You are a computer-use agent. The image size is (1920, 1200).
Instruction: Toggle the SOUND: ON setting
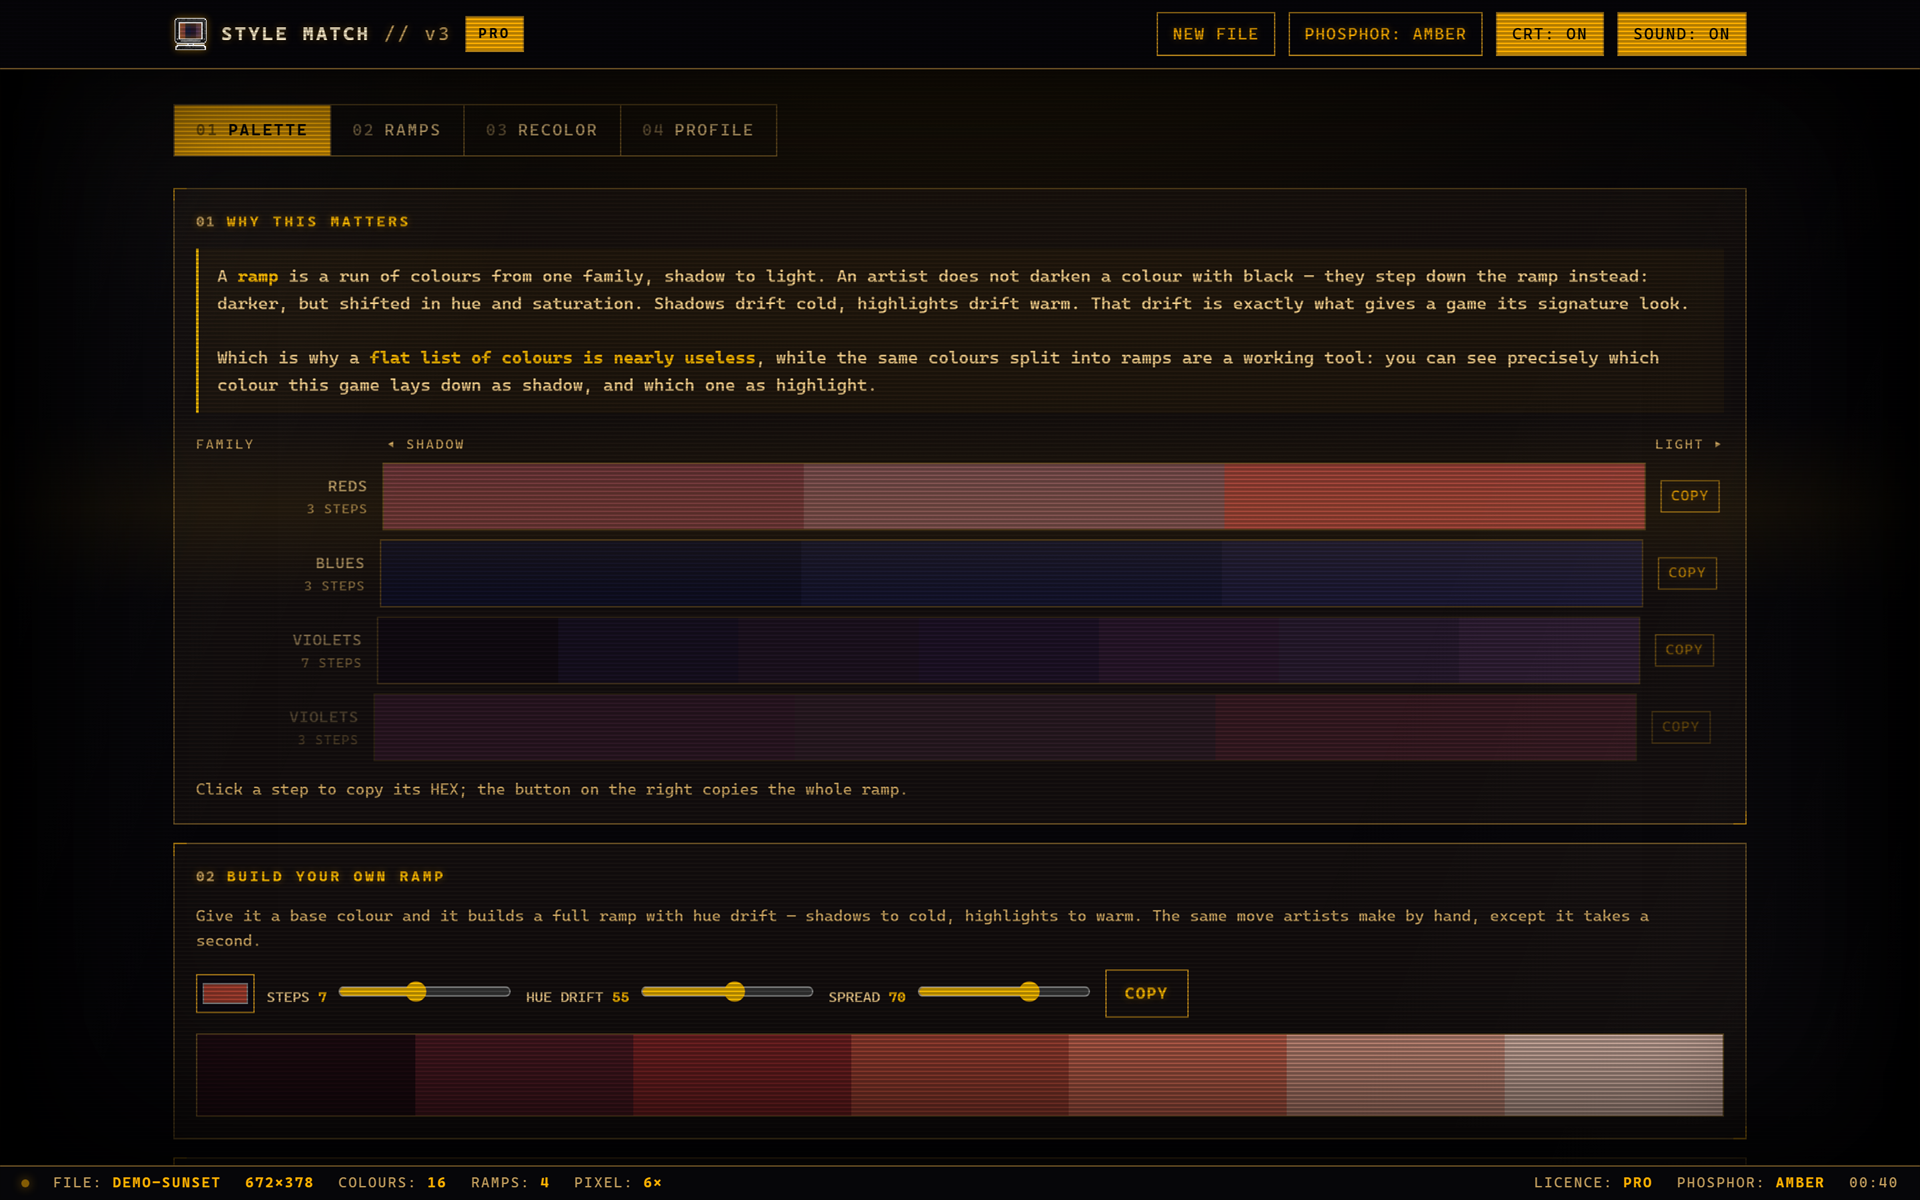(1681, 34)
